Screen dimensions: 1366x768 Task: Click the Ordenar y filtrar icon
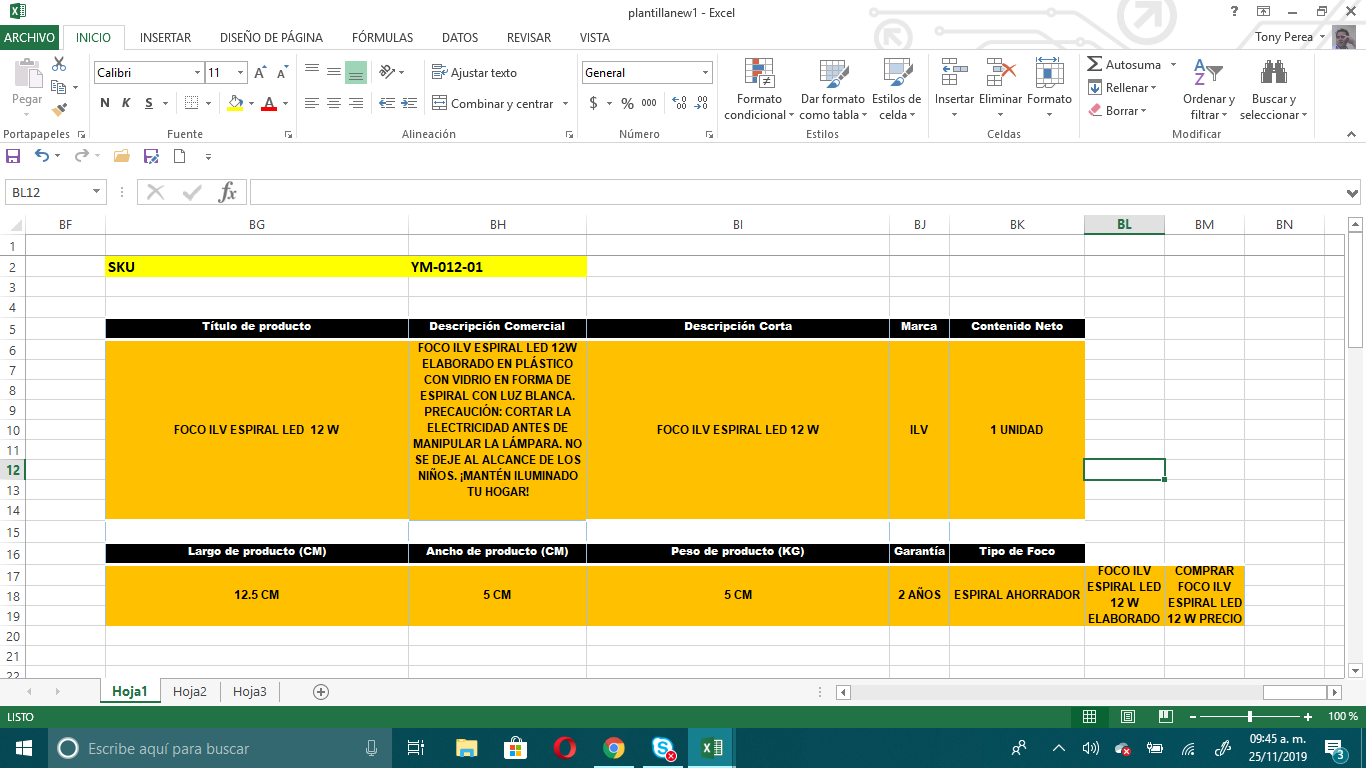[1208, 74]
